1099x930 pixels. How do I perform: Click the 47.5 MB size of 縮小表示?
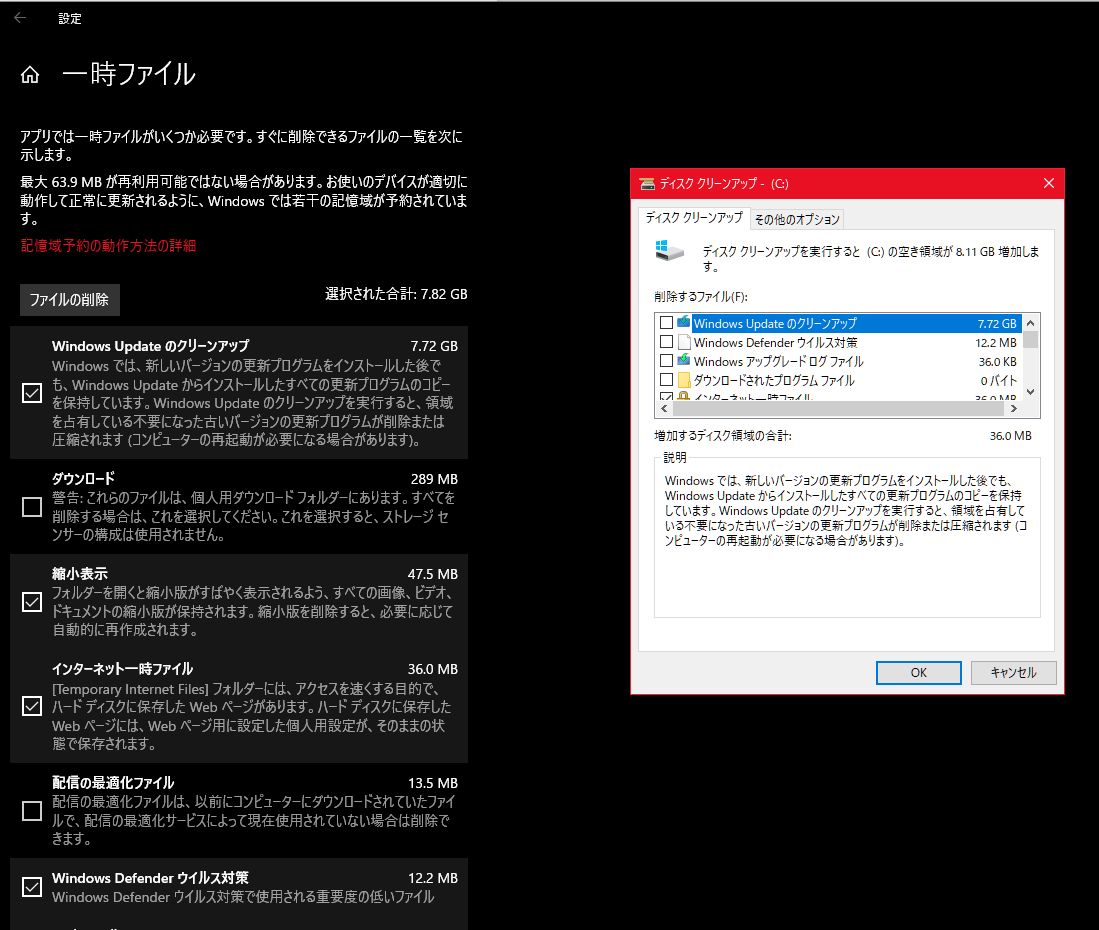(432, 574)
